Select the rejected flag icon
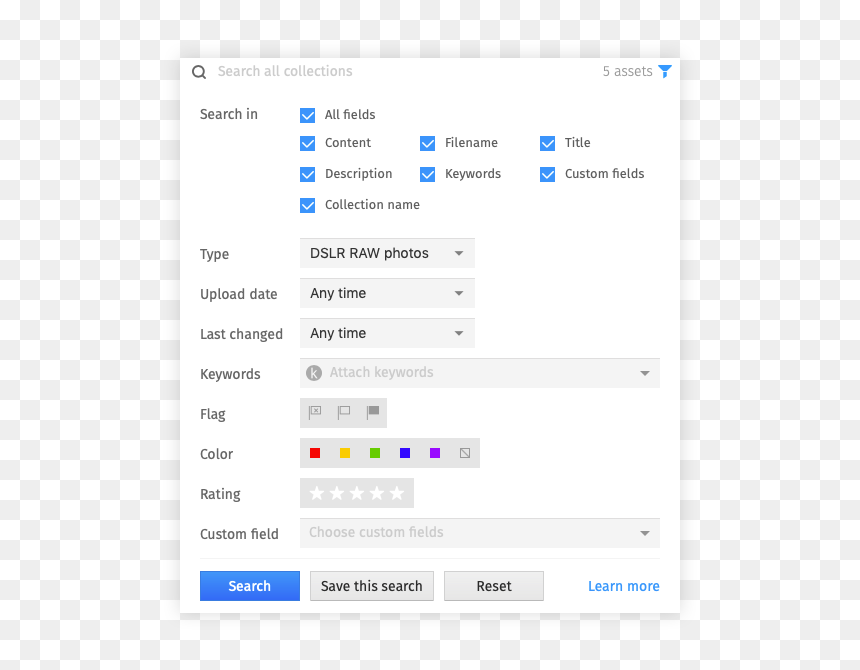 pos(315,412)
